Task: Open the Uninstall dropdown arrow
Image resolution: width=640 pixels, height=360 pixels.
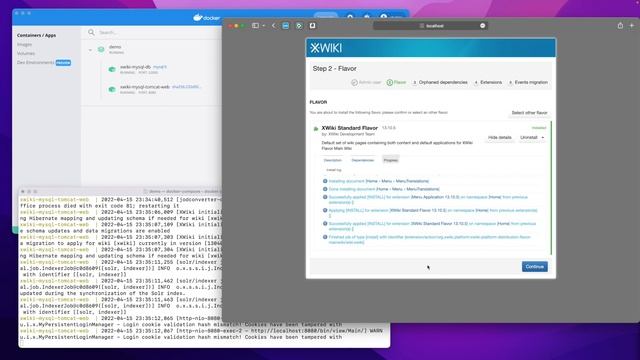Action: point(542,138)
